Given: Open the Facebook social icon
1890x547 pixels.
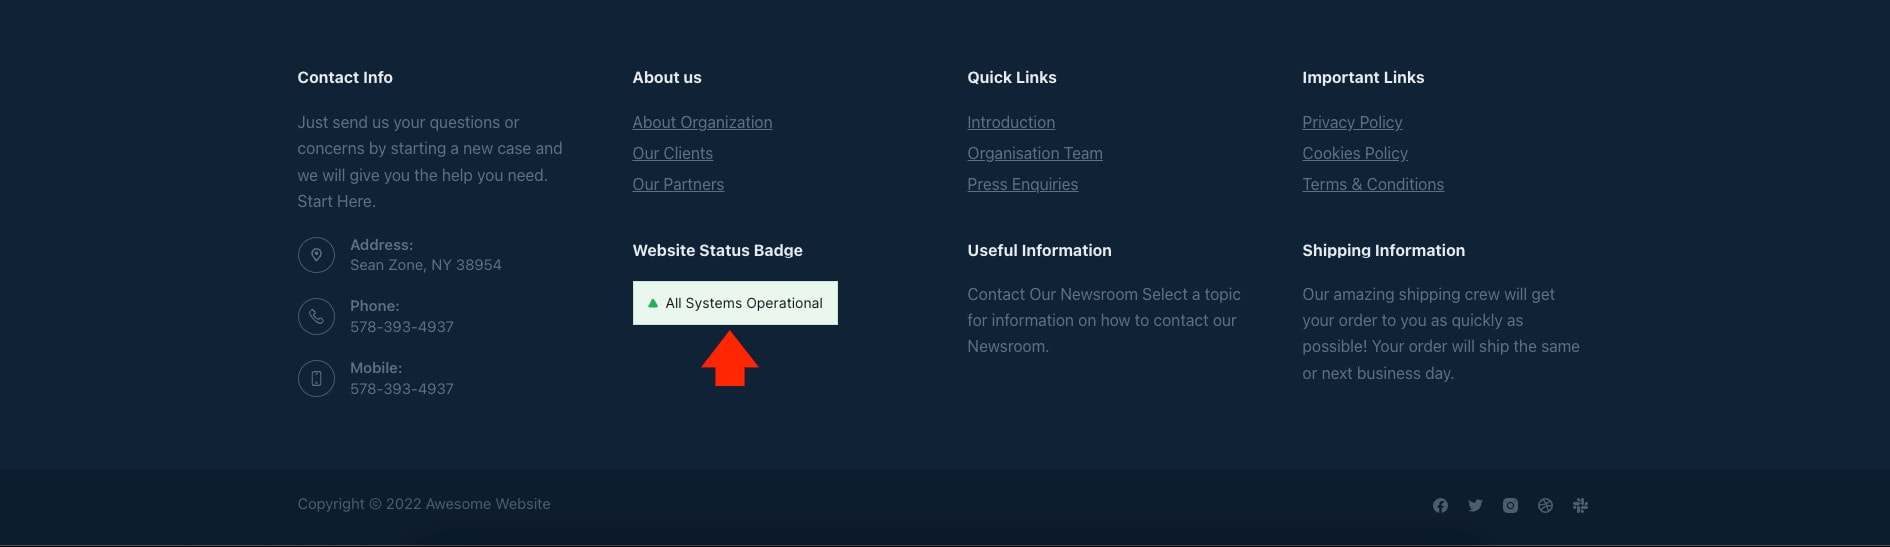Looking at the screenshot, I should click(x=1440, y=506).
